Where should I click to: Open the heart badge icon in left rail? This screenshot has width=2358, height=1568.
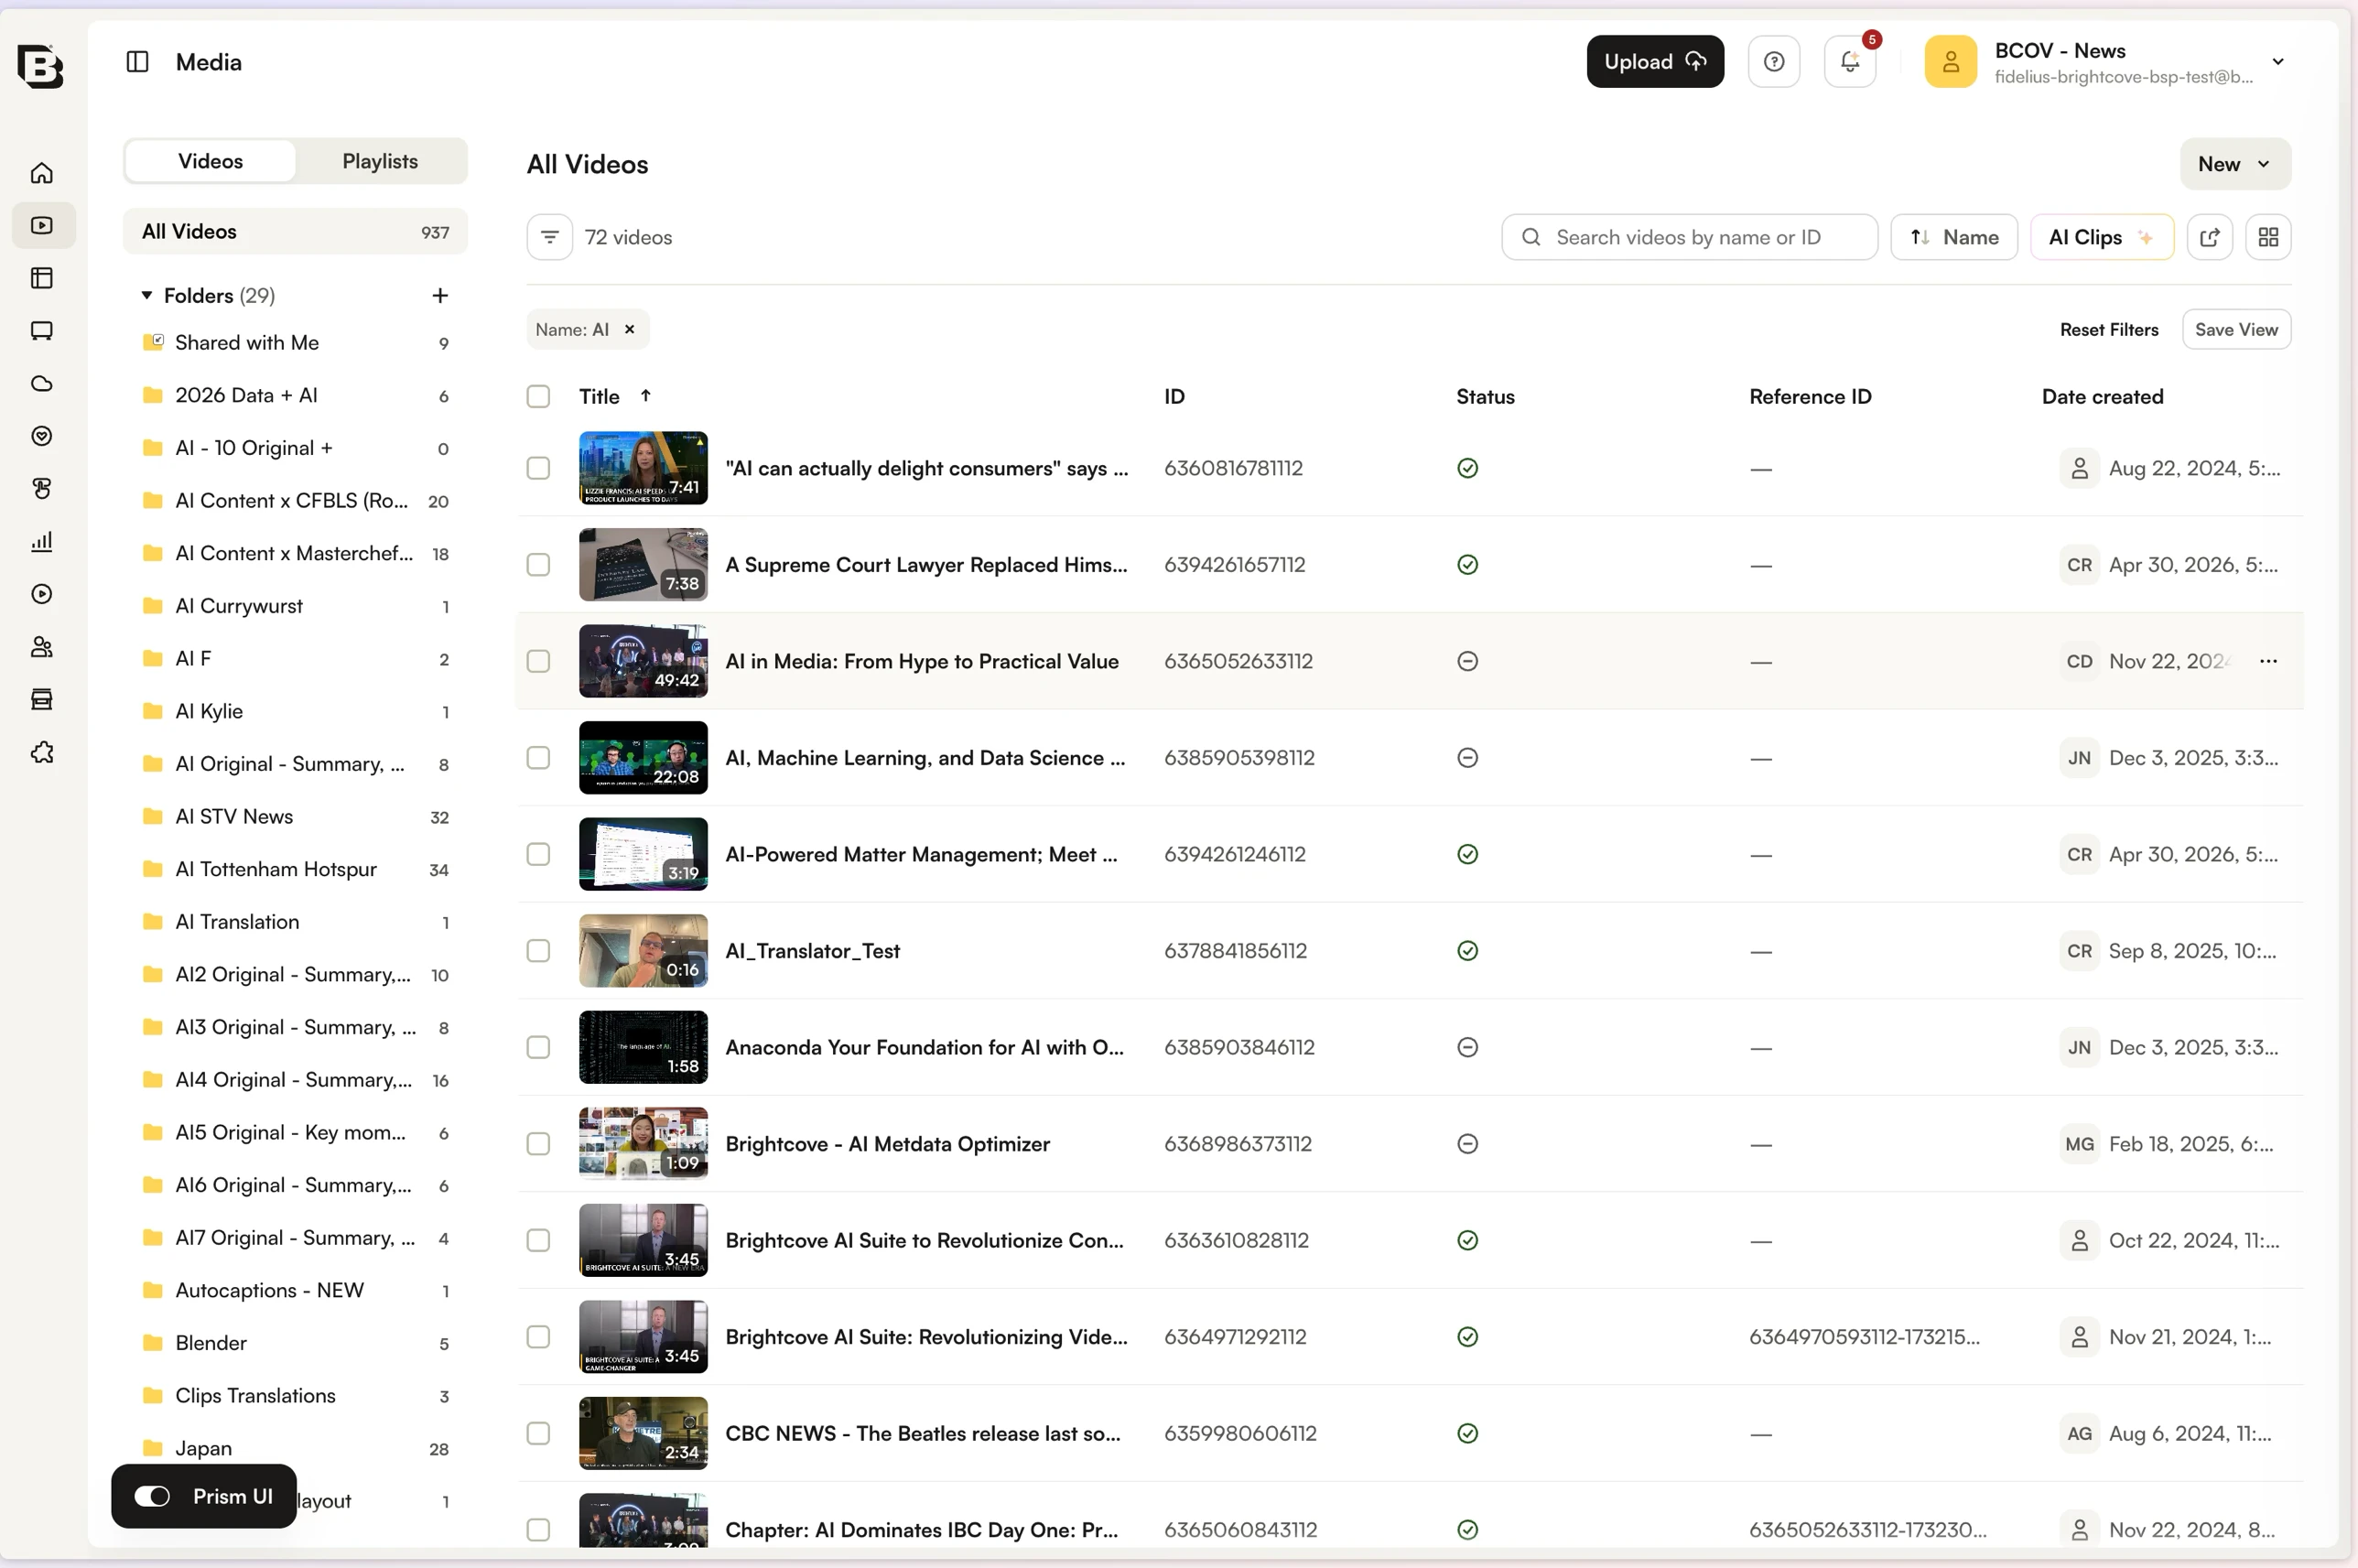click(42, 436)
